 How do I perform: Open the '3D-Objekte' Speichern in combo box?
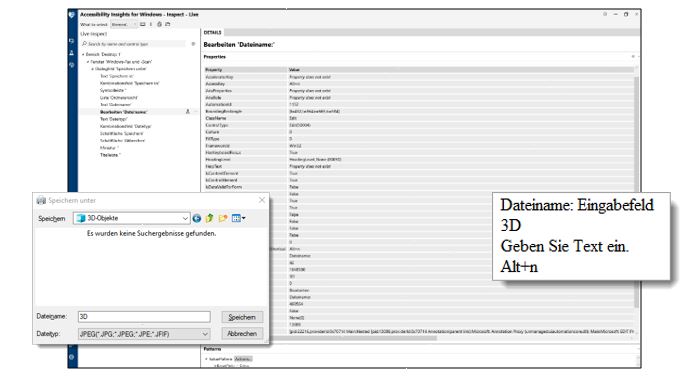131,218
